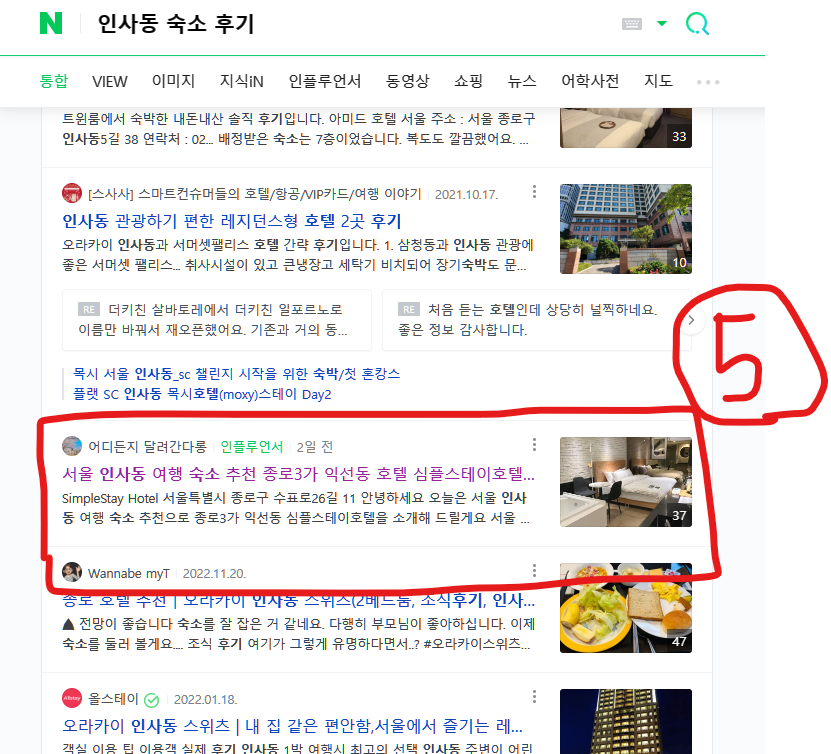Expand more tabs with the three-dot button
The height and width of the screenshot is (754, 831).
[708, 82]
